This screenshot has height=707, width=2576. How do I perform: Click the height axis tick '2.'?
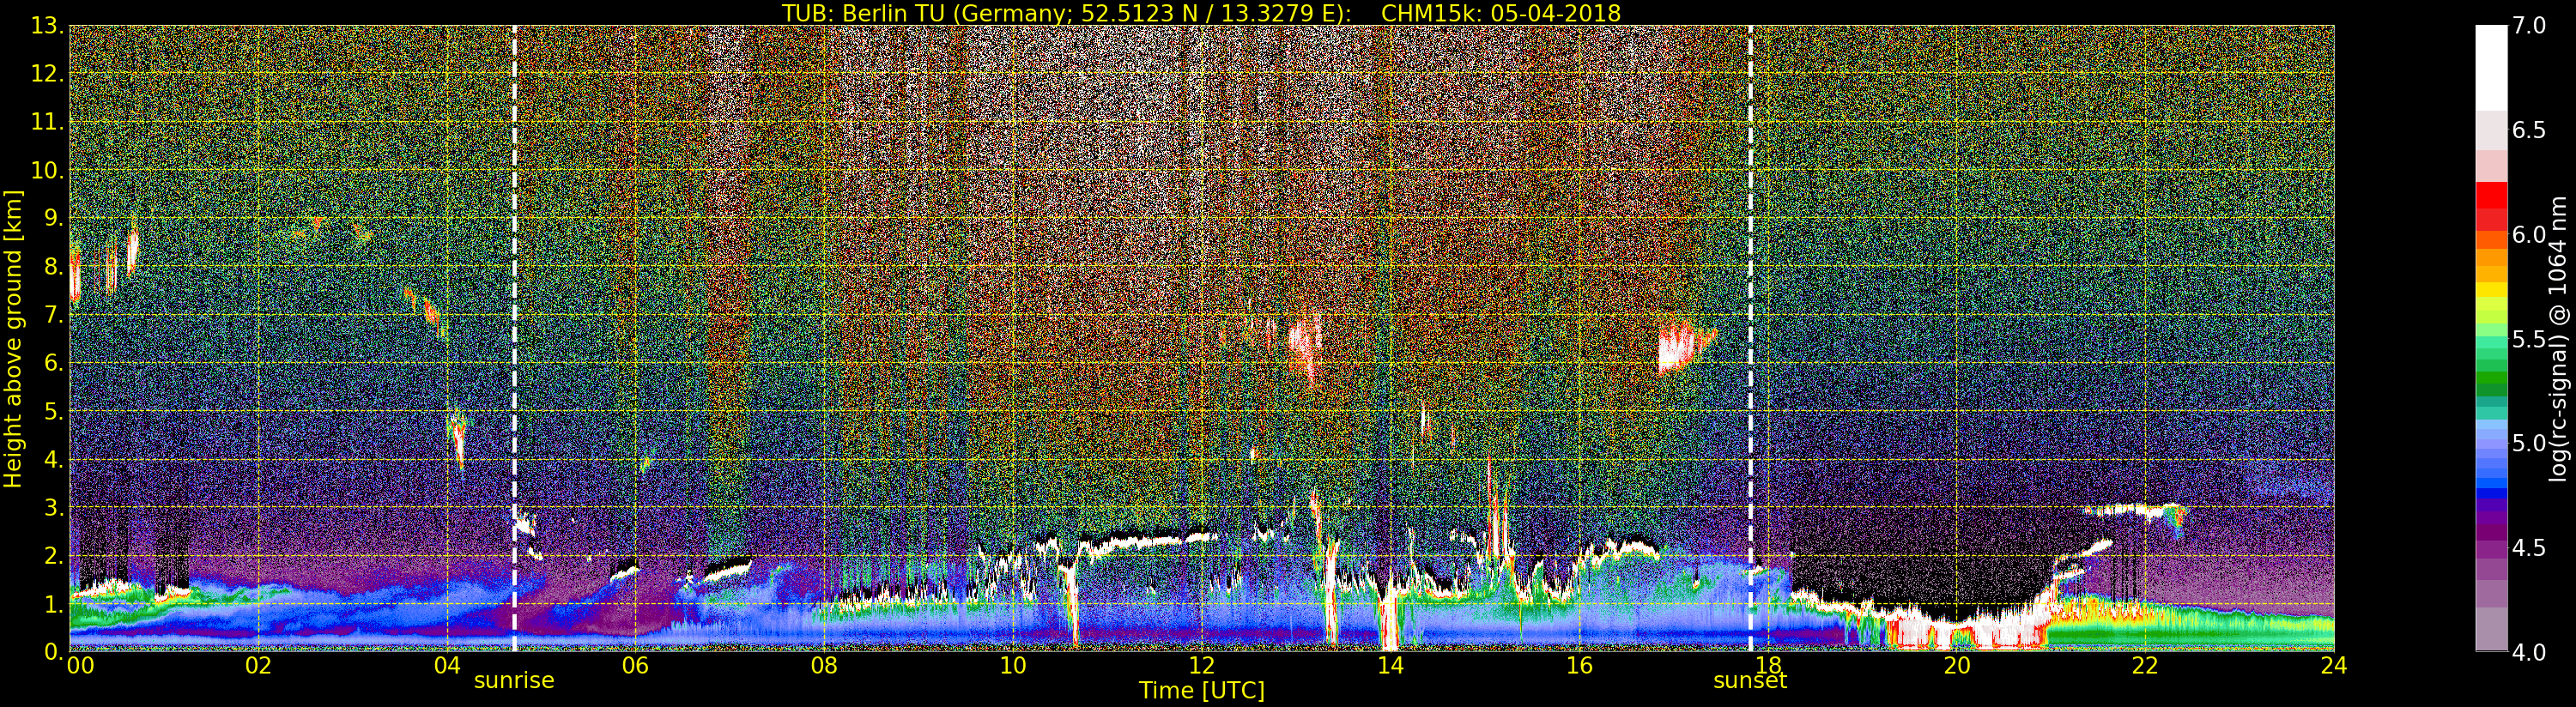53,556
